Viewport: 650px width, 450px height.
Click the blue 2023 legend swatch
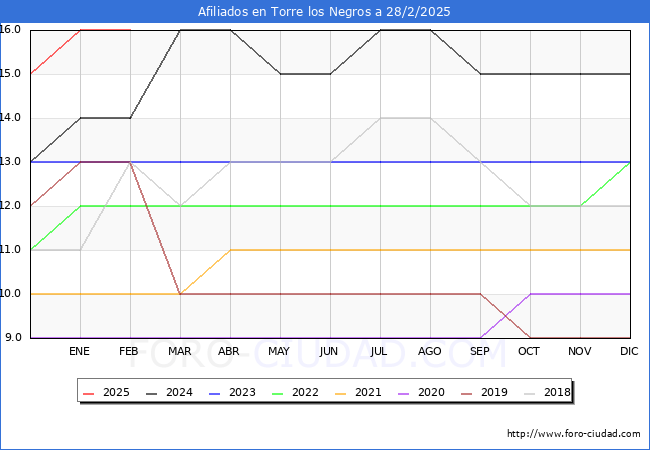[x=215, y=393]
